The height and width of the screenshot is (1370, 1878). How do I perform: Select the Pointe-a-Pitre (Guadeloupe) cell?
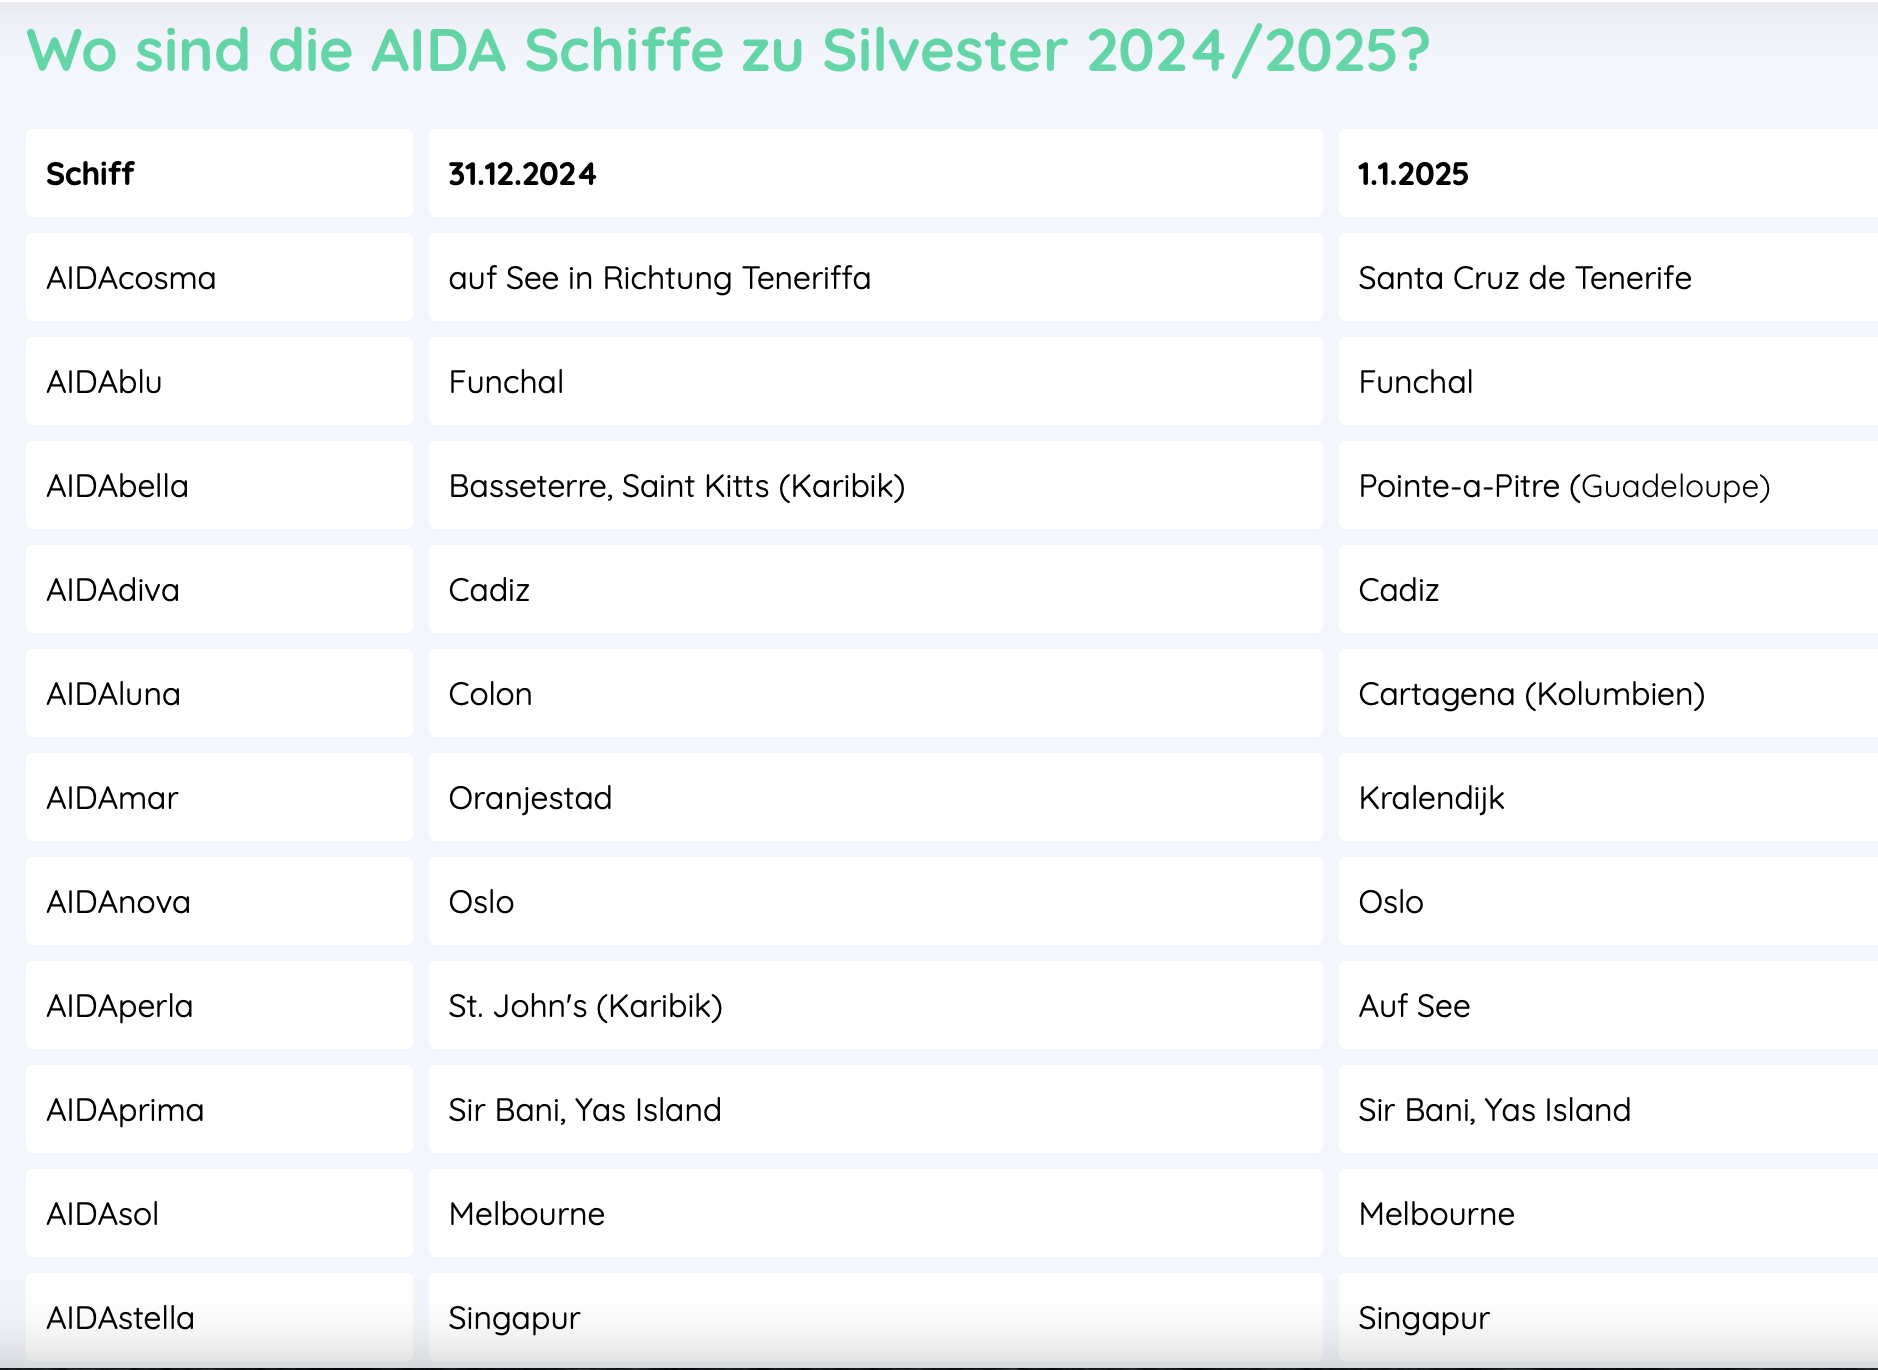(x=1563, y=486)
